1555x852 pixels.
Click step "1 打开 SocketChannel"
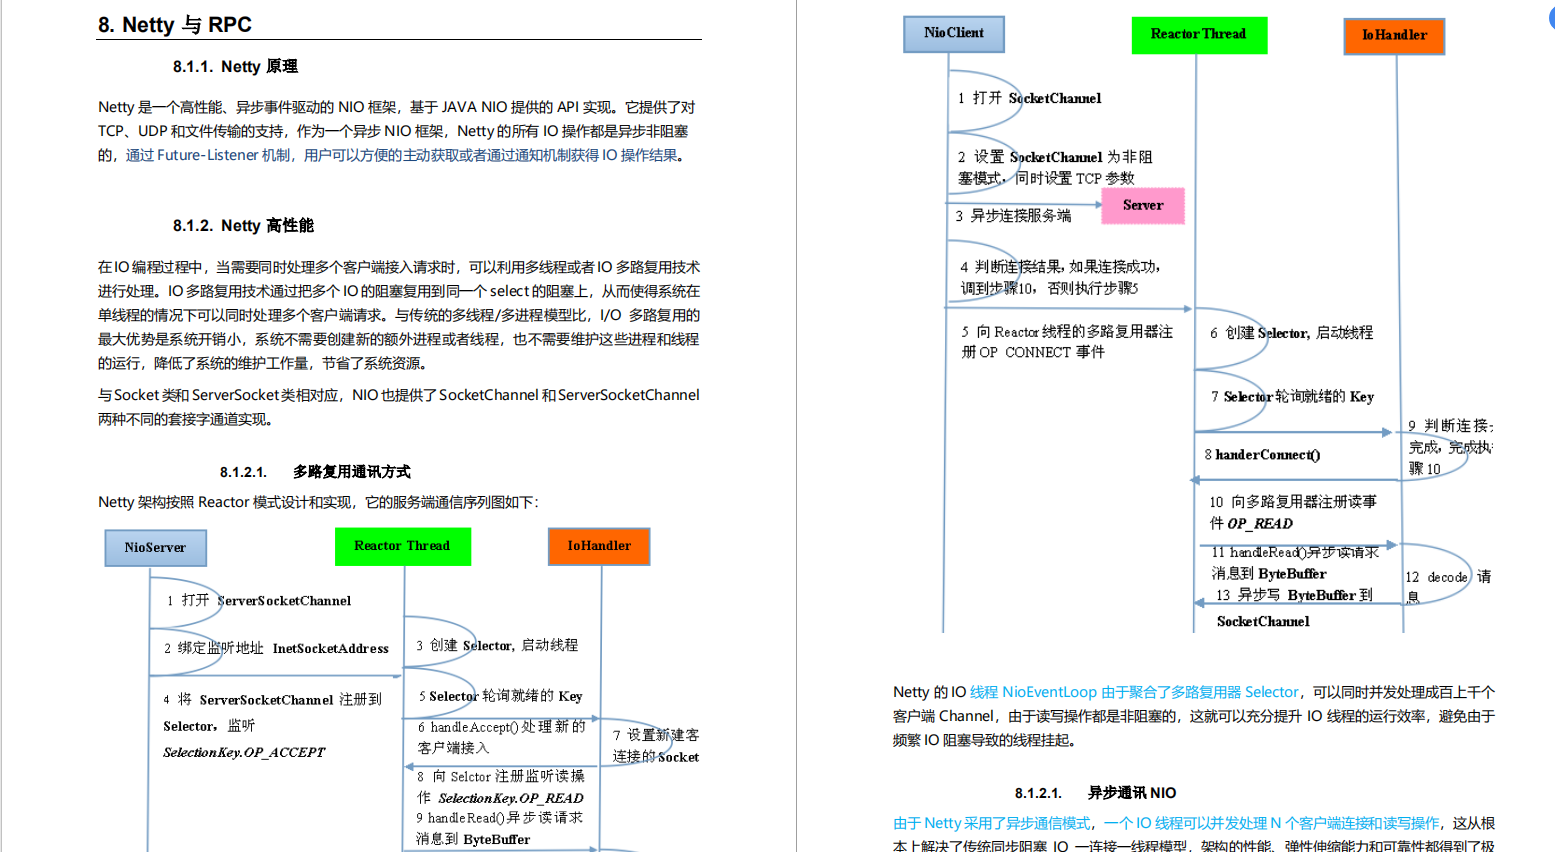(1029, 98)
